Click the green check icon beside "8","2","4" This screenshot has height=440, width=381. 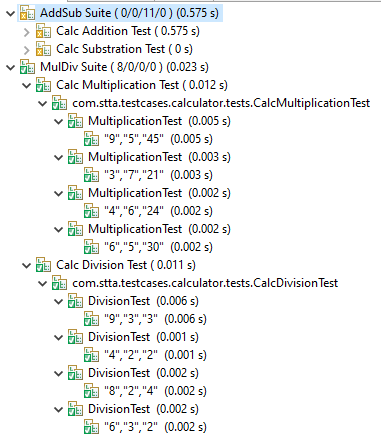click(91, 391)
